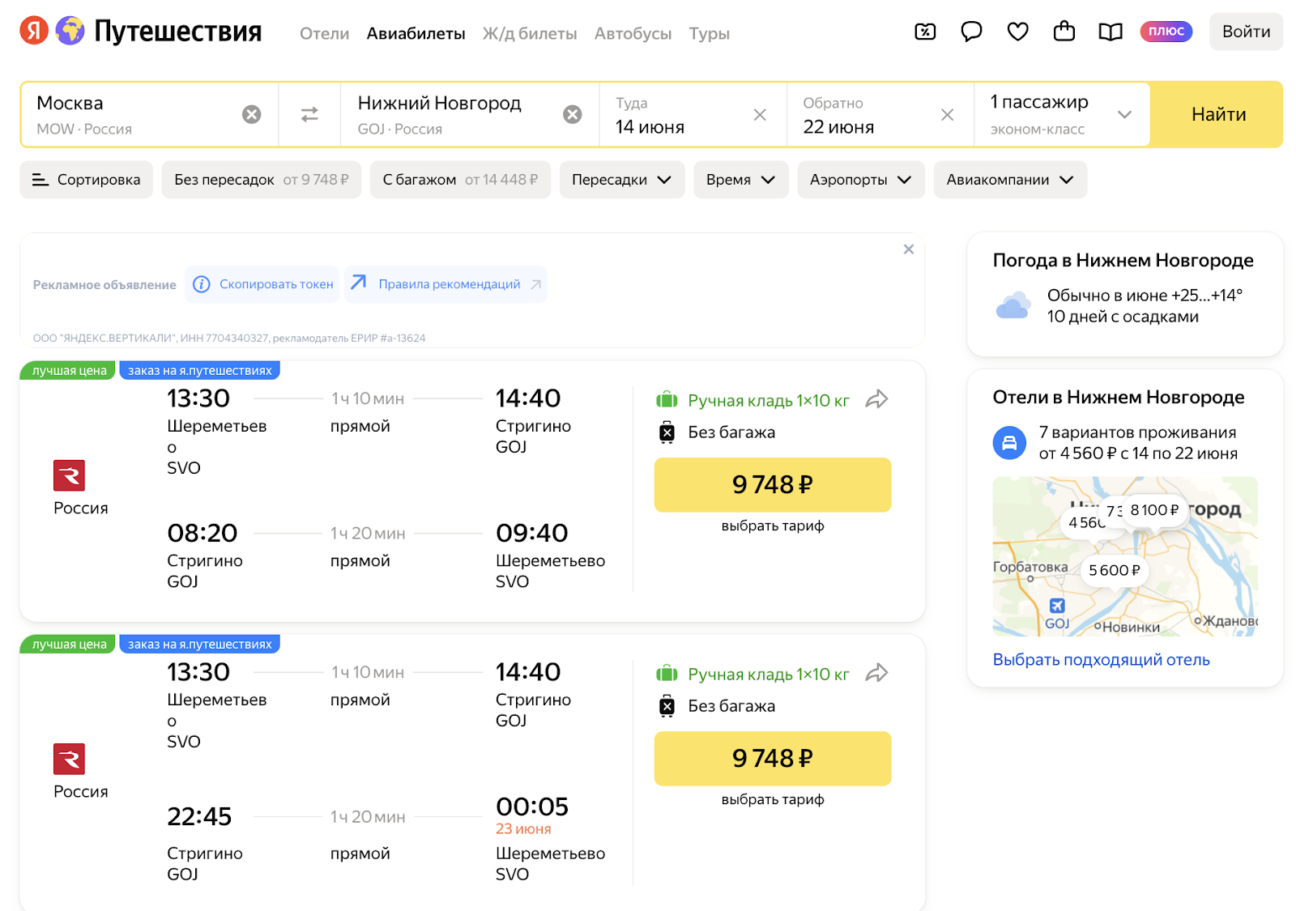The image size is (1296, 911).
Task: Expand the Время filter dropdown
Action: coord(741,180)
